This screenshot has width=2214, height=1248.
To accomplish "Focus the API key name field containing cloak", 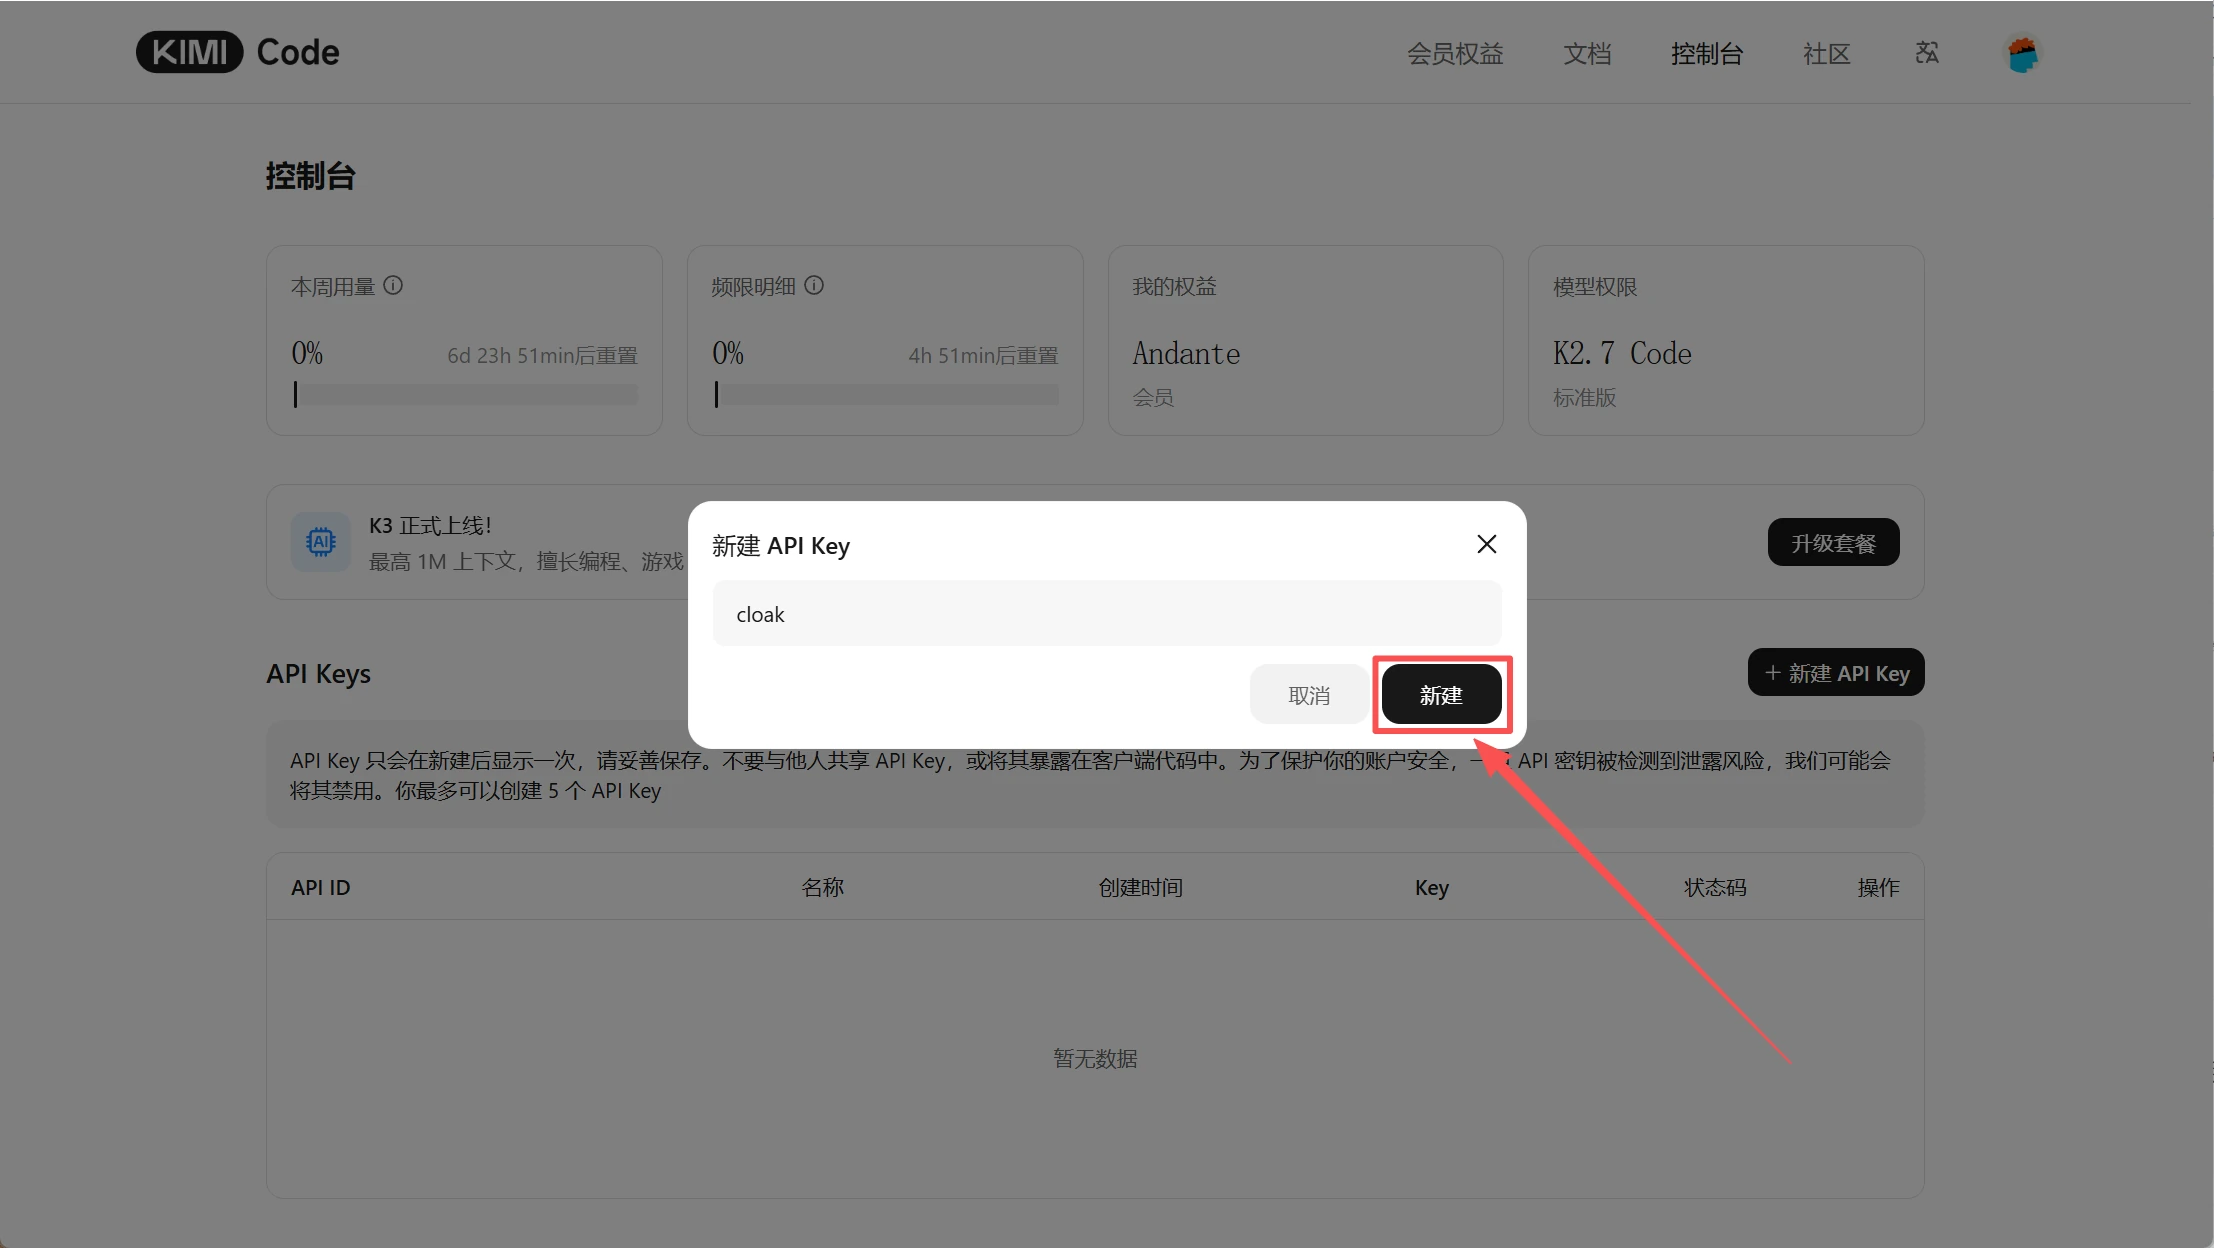I will point(1107,614).
